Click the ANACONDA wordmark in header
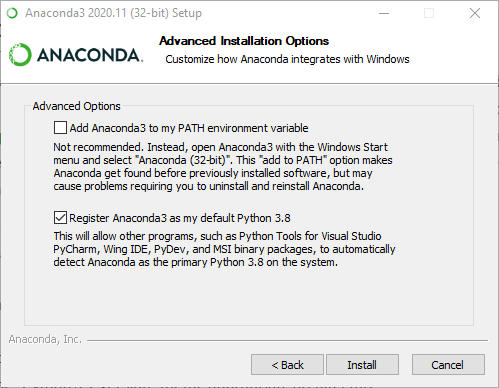This screenshot has width=499, height=388. click(90, 55)
